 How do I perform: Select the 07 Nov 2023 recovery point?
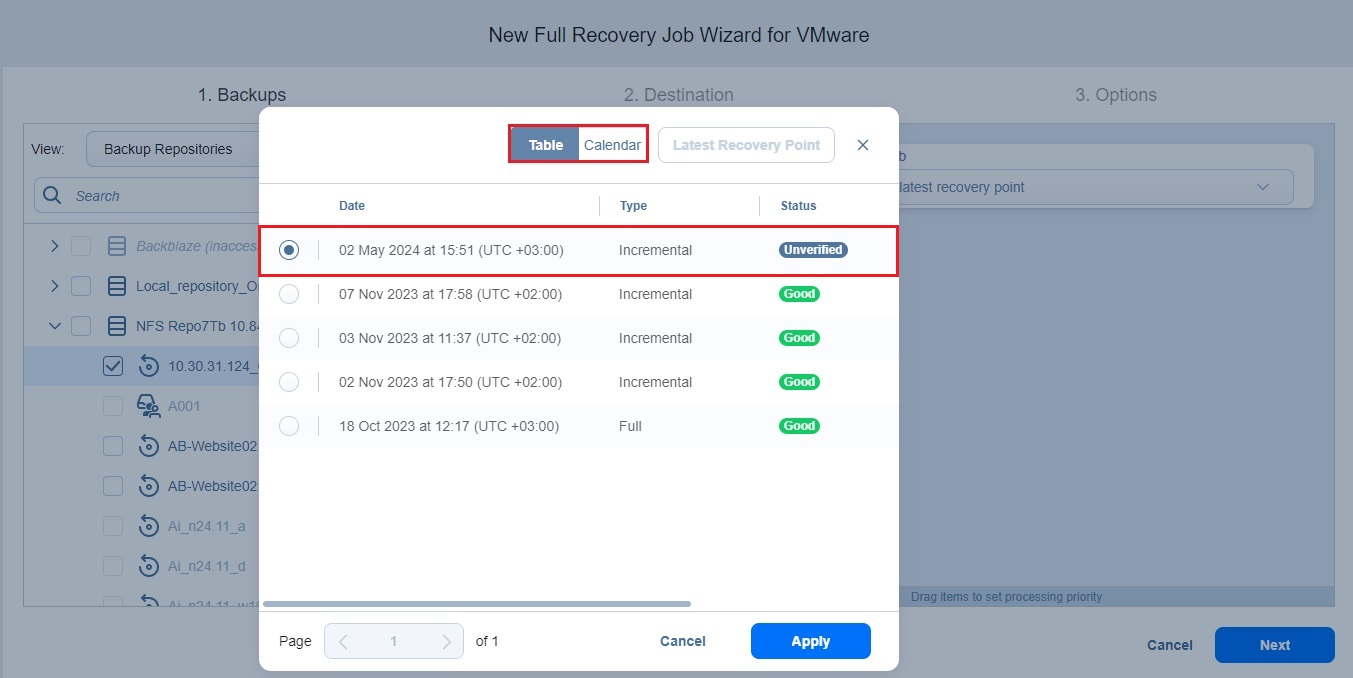(x=289, y=294)
